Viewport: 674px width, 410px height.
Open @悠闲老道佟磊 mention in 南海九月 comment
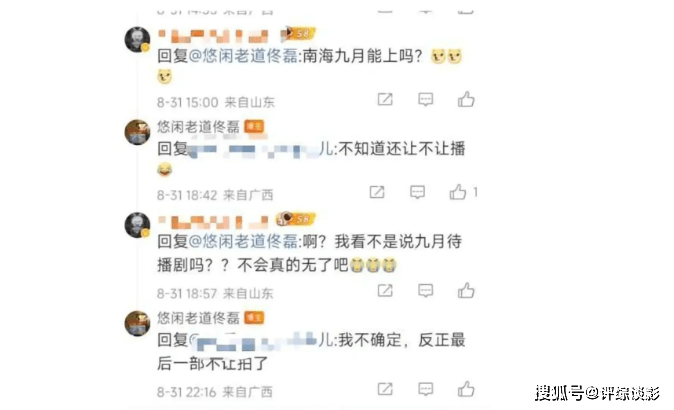click(x=243, y=56)
